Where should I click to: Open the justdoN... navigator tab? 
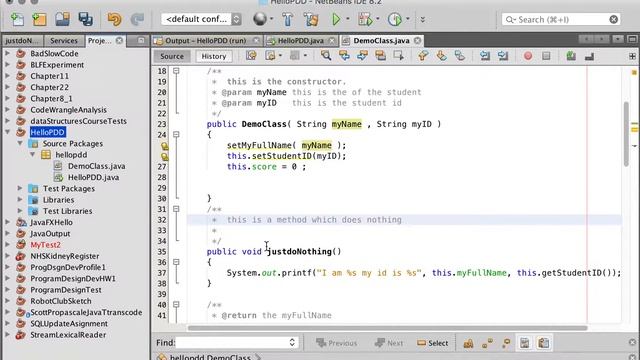click(21, 41)
